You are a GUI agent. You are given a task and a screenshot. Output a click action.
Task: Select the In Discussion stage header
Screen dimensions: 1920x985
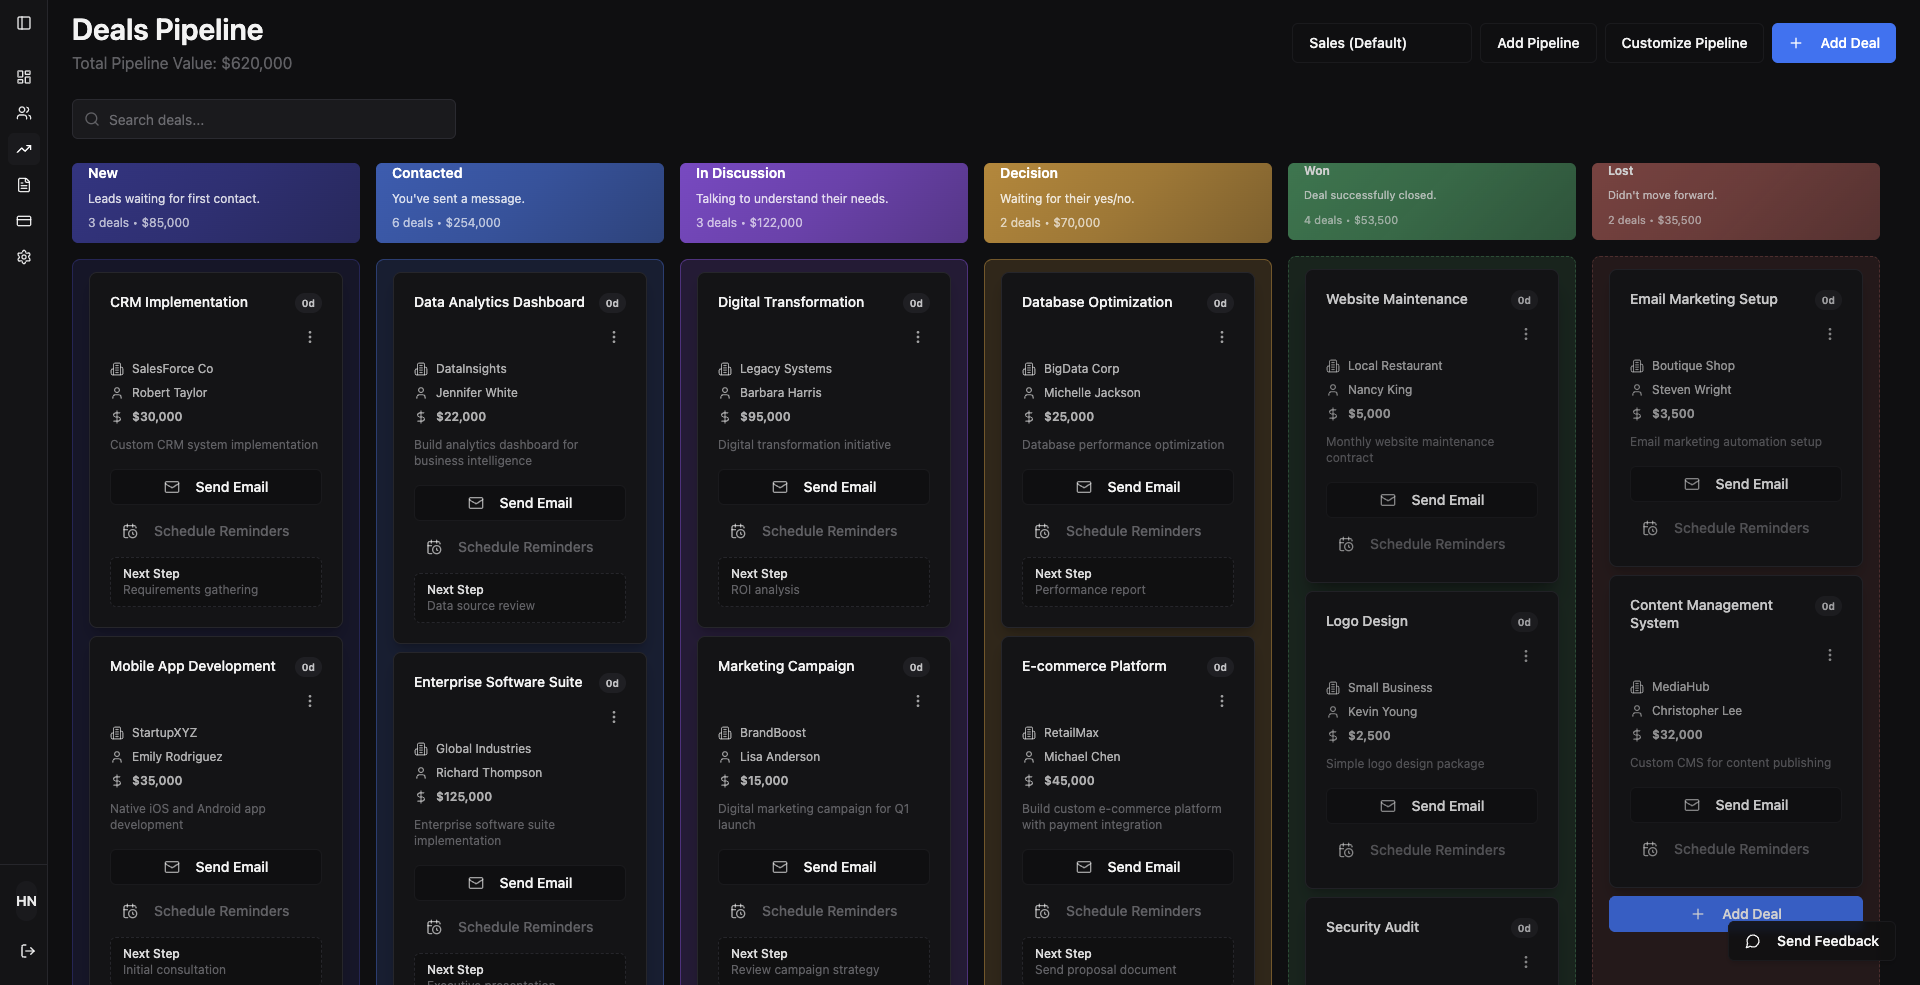[824, 203]
